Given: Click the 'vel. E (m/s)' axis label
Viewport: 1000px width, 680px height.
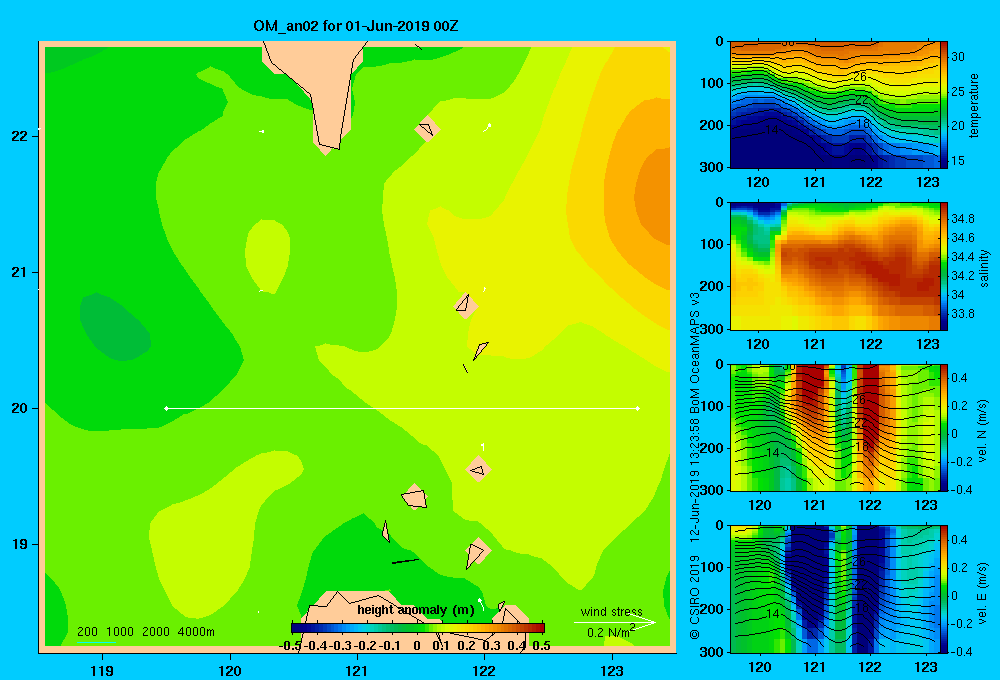Looking at the screenshot, I should (982, 593).
